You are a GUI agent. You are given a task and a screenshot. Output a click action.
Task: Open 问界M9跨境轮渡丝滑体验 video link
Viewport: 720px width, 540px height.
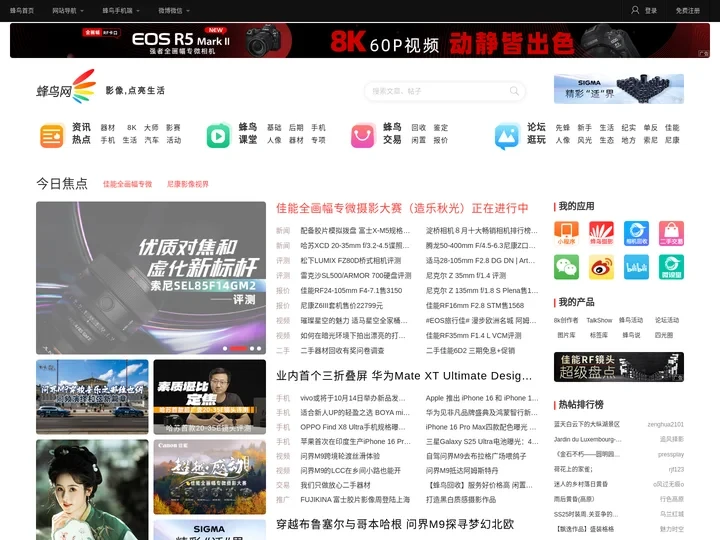pyautogui.click(x=340, y=456)
